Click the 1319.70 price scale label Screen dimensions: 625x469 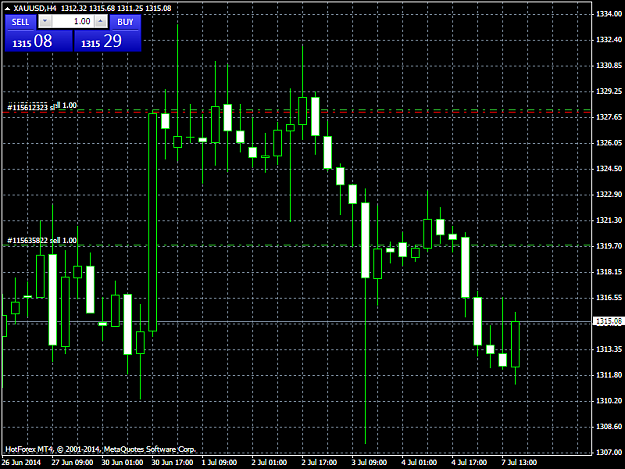point(609,246)
